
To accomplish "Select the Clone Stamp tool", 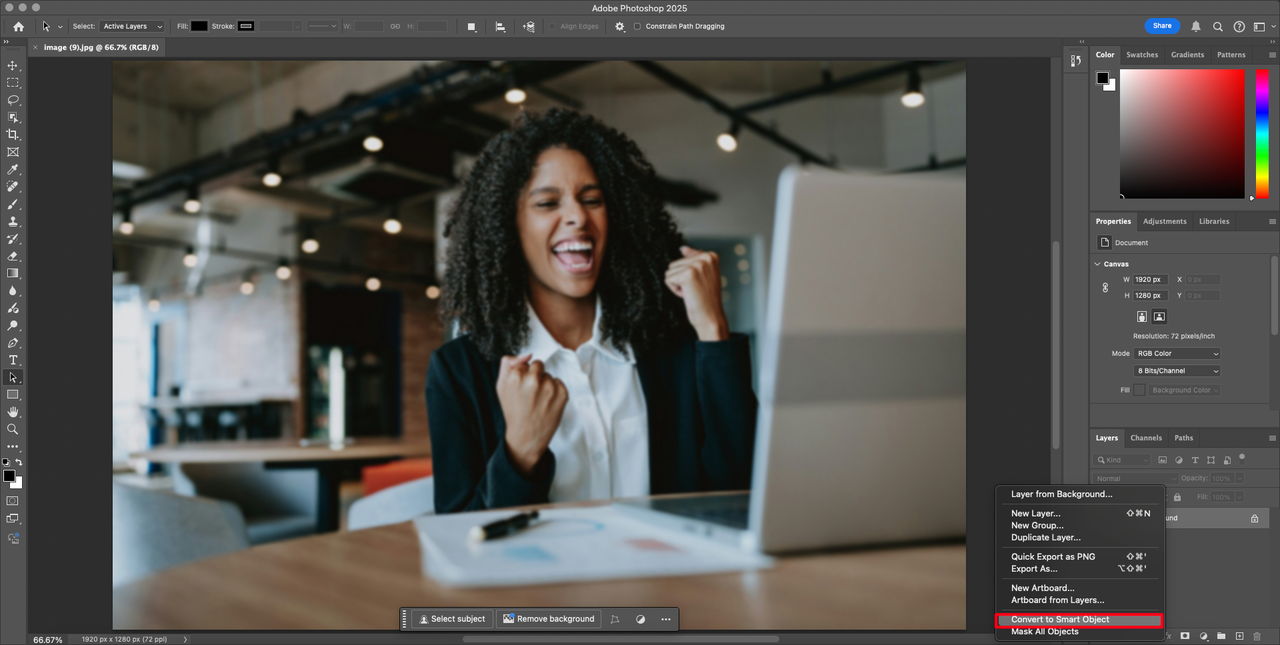I will point(13,221).
